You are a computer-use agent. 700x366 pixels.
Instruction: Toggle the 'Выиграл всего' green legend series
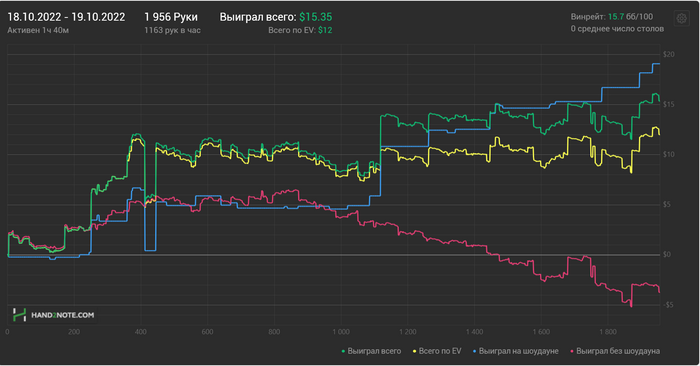[x=371, y=351]
